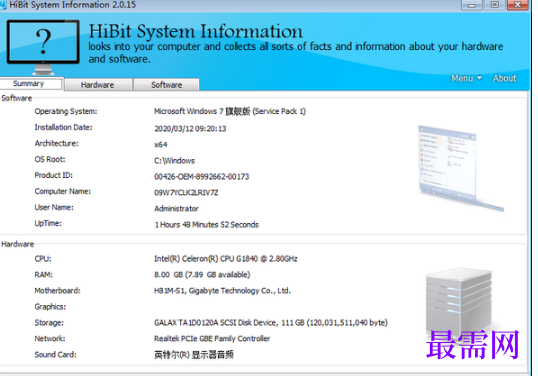The height and width of the screenshot is (376, 538).
Task: Click the User Name label
Action: (x=54, y=207)
